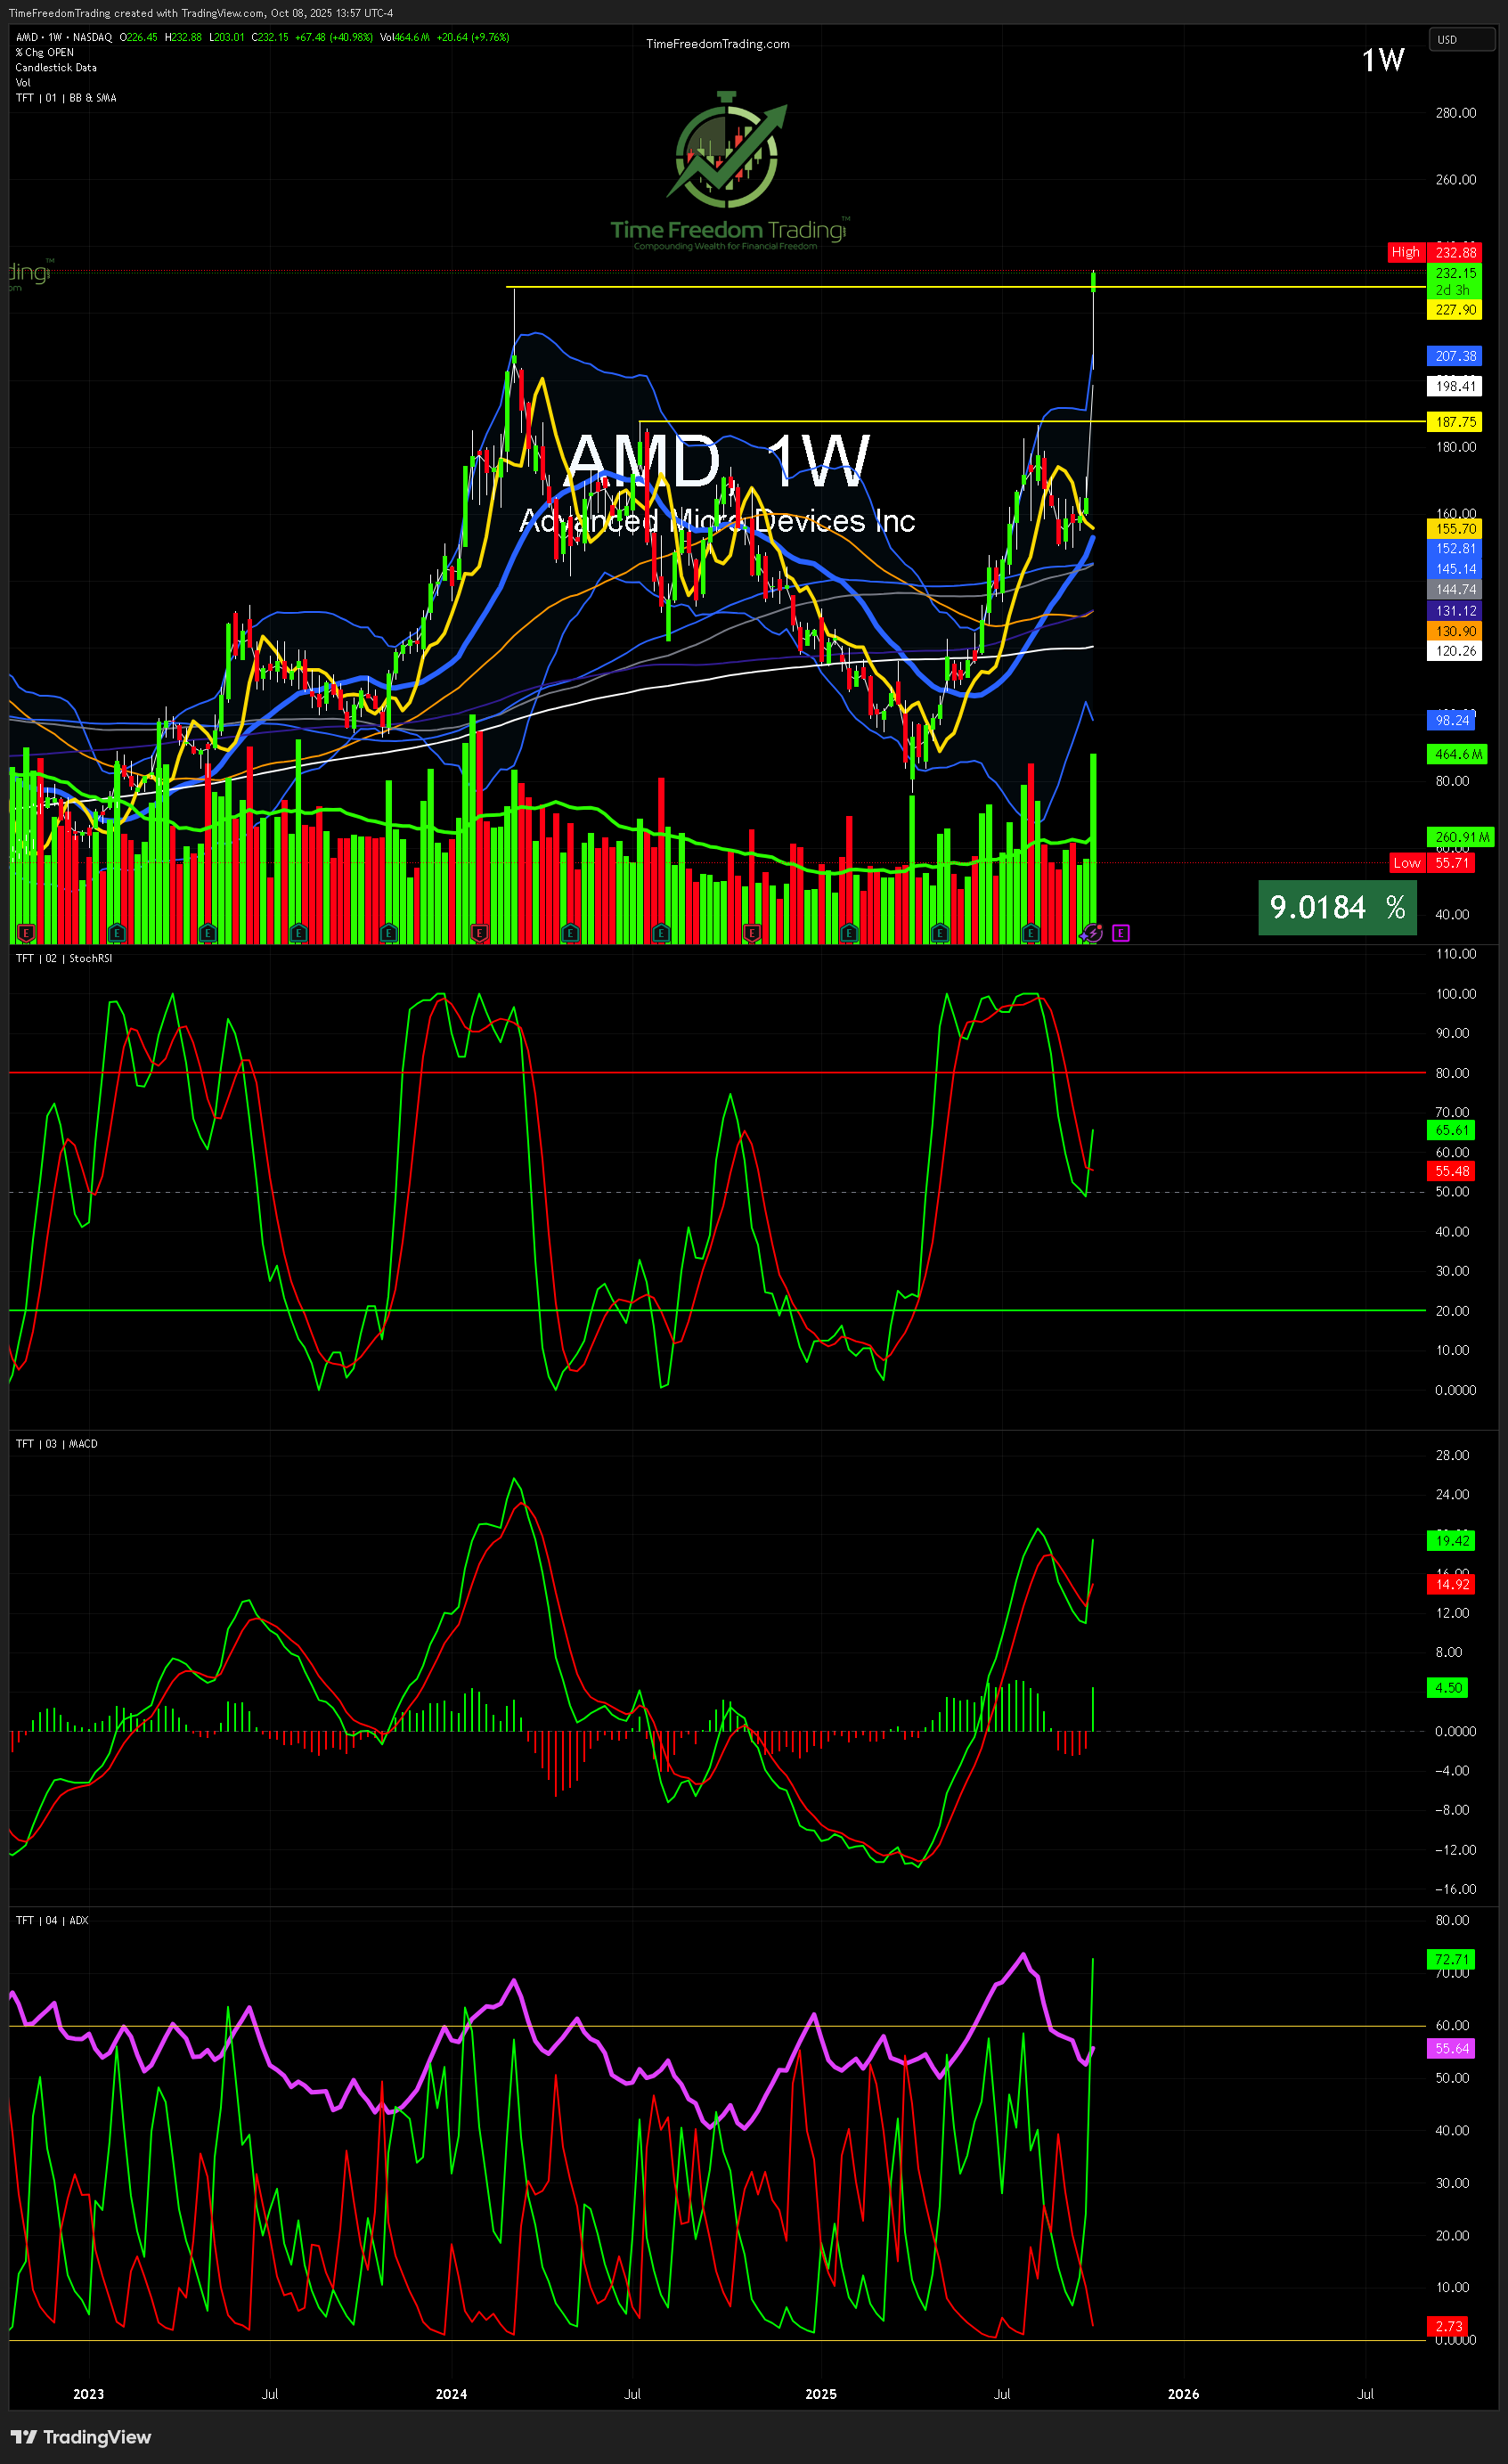Click the last green earnings marker before the purple E

(x=1031, y=933)
